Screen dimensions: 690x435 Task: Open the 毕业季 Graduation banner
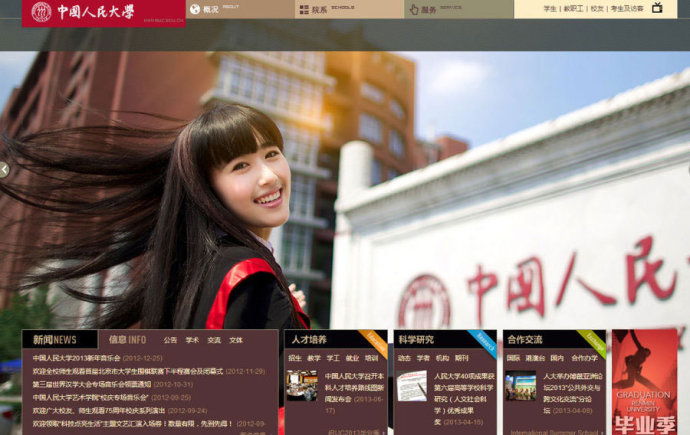point(644,382)
